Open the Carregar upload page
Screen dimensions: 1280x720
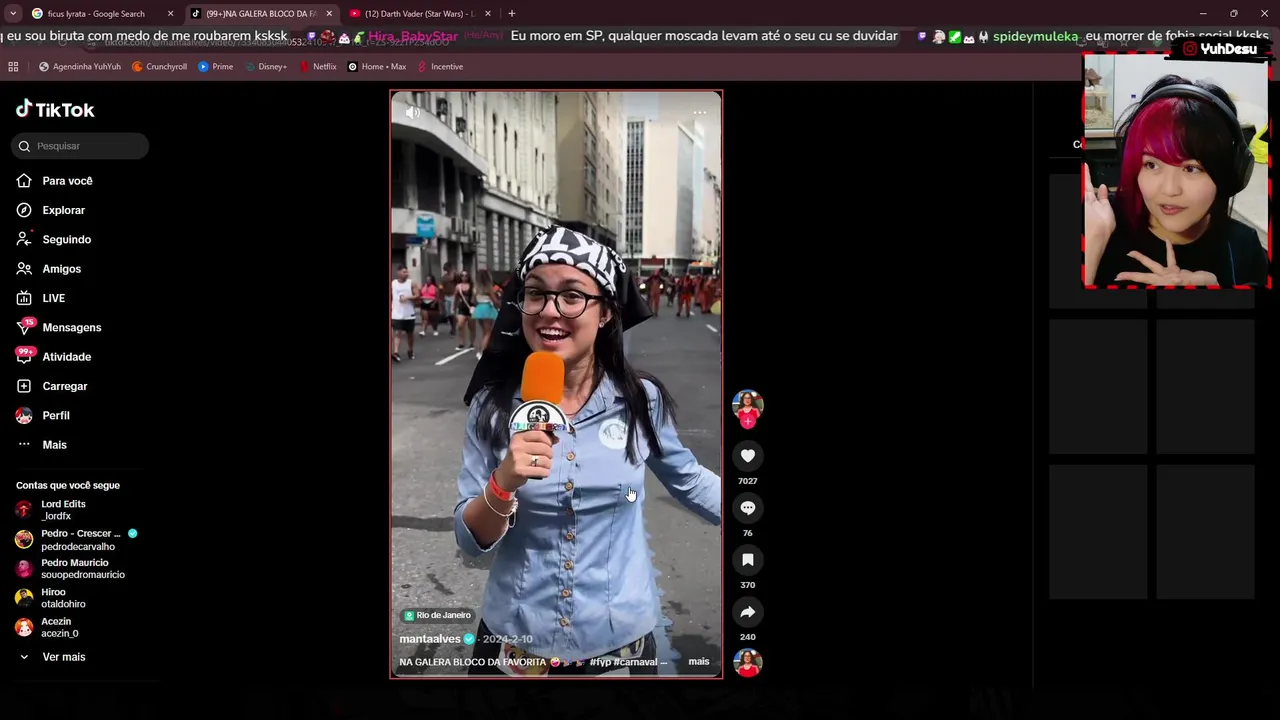pyautogui.click(x=52, y=386)
